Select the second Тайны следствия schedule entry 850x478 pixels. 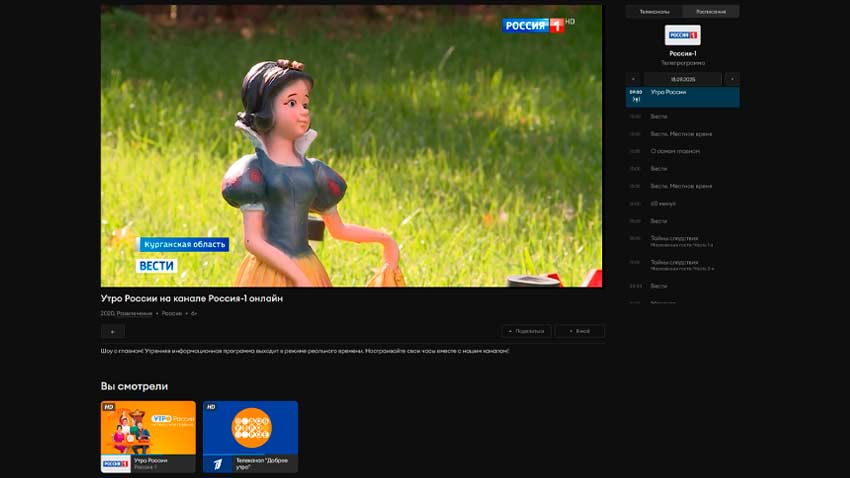(x=682, y=265)
